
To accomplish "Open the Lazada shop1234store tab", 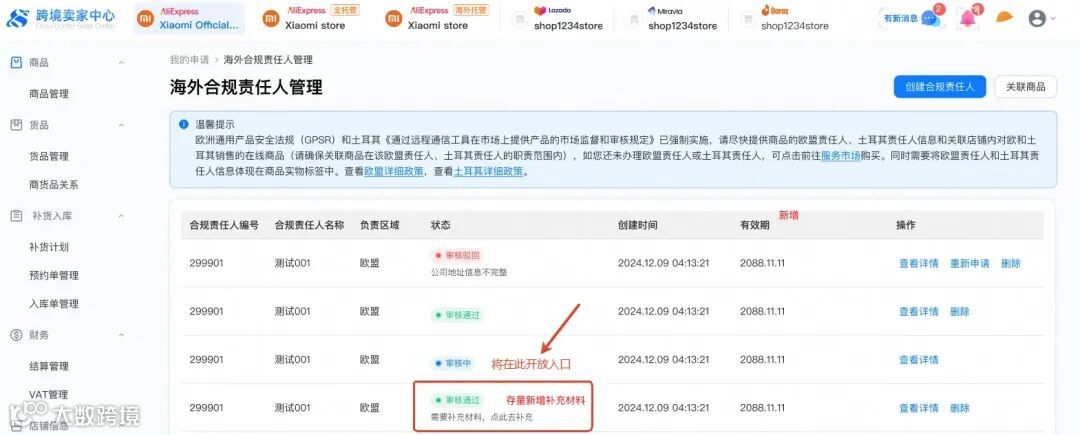I will [558, 19].
